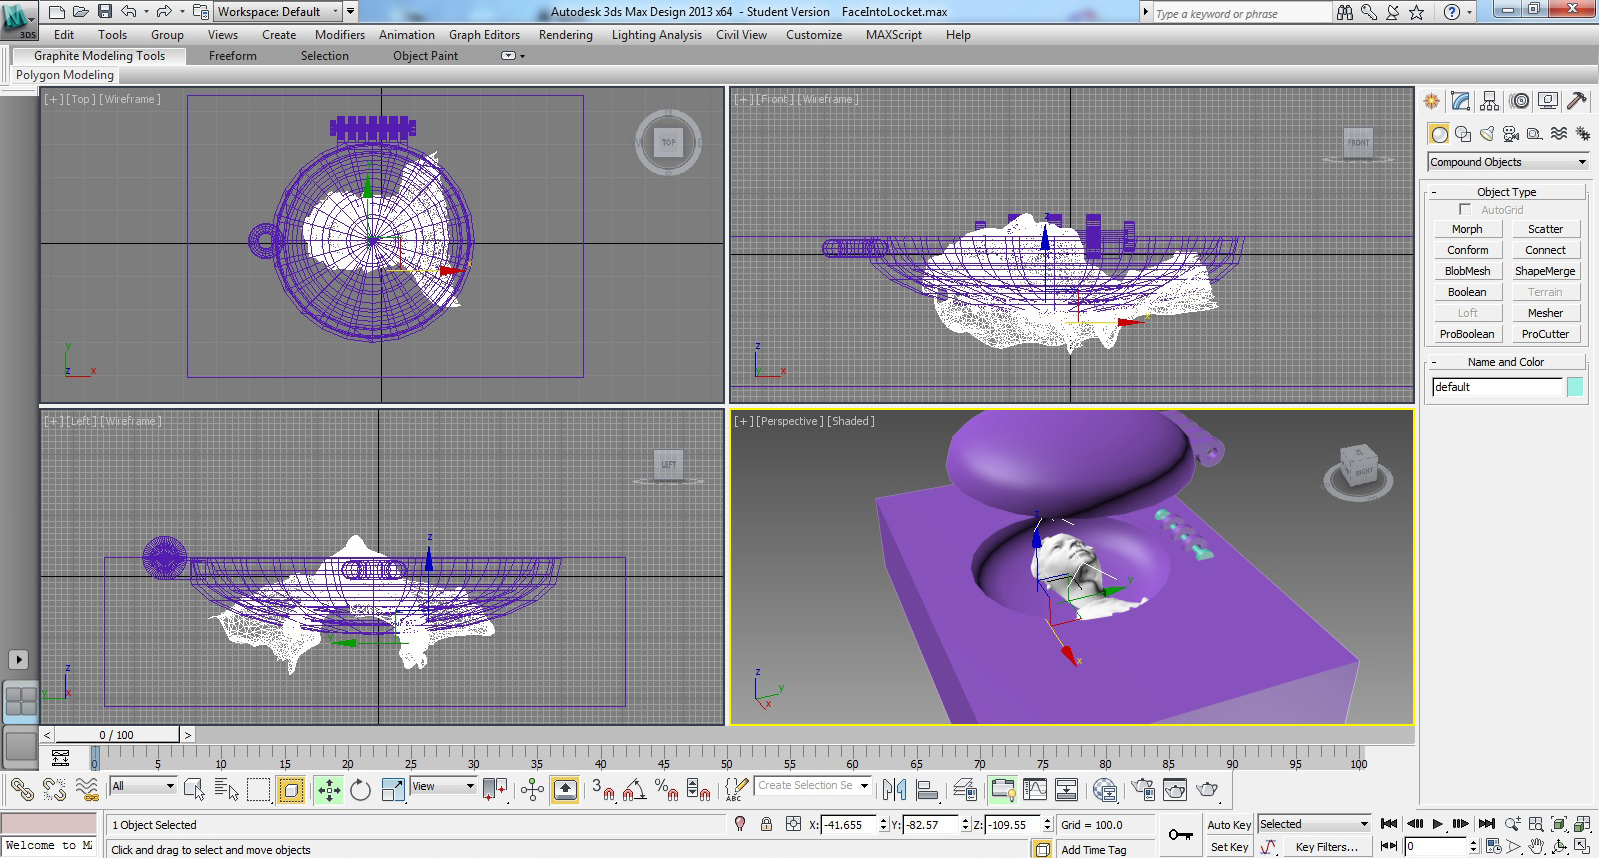
Task: Select the Cameras create category
Action: [1511, 134]
